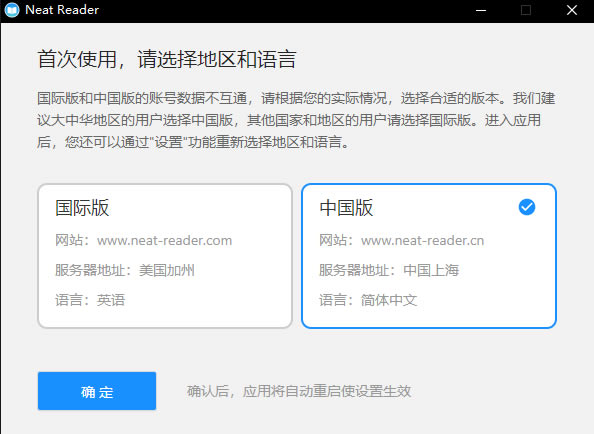Viewport: 594px width, 434px height.
Task: Click 服务器地址：美国加州 text
Action: point(125,270)
